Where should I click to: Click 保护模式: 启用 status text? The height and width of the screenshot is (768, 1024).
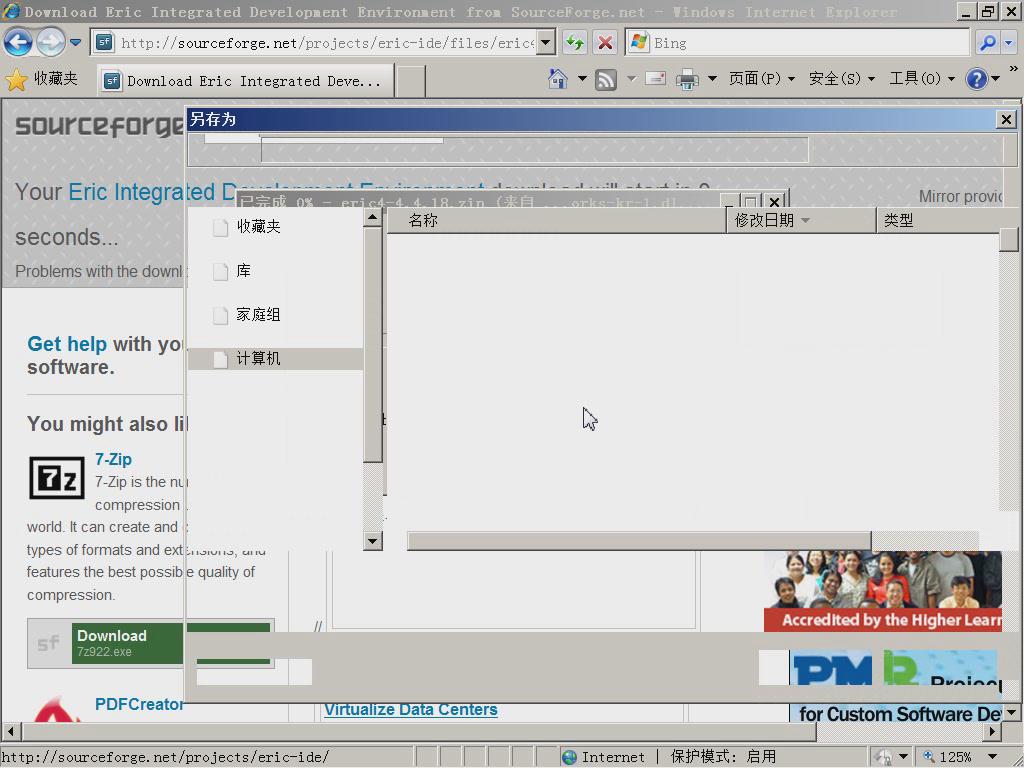click(723, 757)
